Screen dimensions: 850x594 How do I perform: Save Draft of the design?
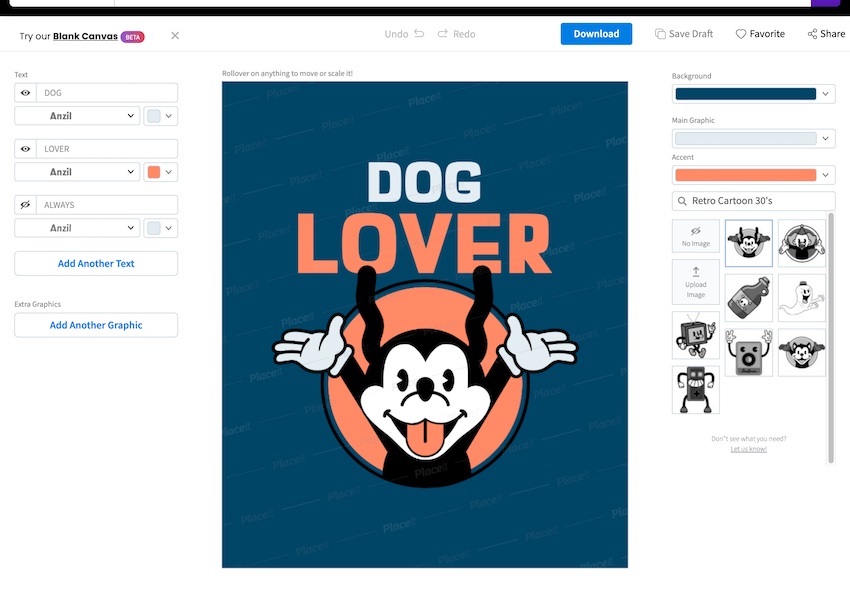click(x=684, y=34)
